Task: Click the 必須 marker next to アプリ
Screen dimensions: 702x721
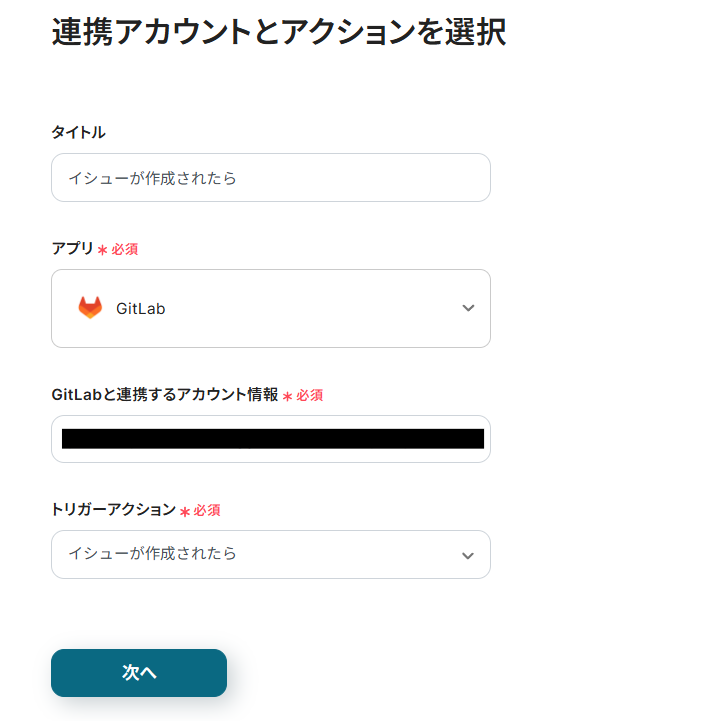Action: pos(125,250)
